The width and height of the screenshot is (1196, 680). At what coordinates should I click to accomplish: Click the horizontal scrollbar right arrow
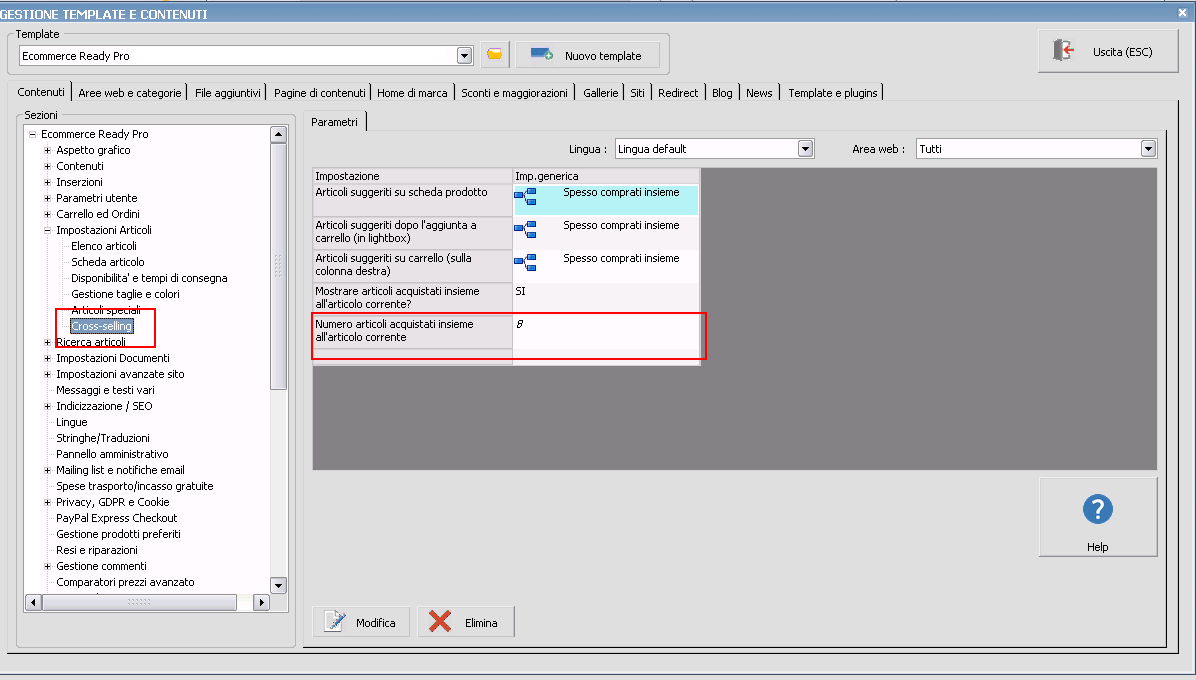pos(261,602)
